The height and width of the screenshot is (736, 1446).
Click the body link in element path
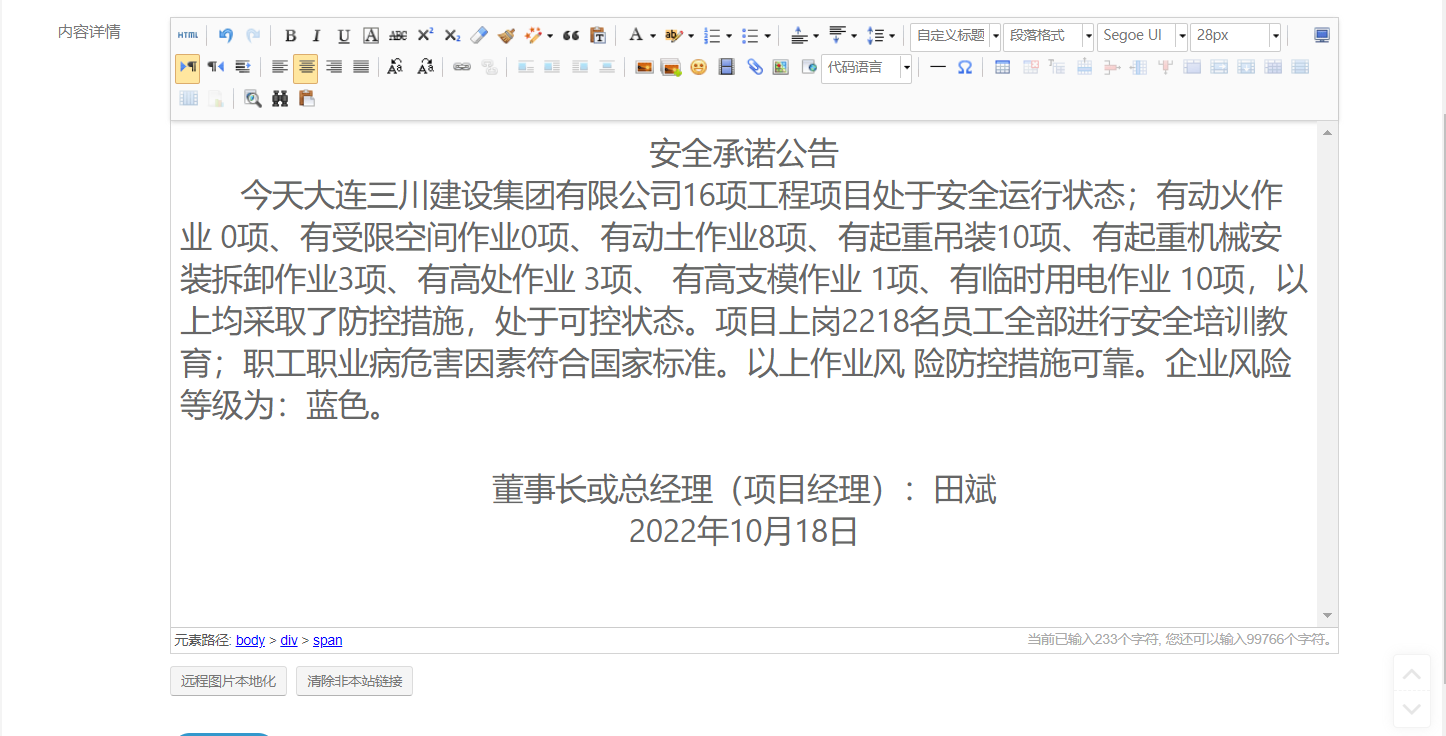pos(250,640)
